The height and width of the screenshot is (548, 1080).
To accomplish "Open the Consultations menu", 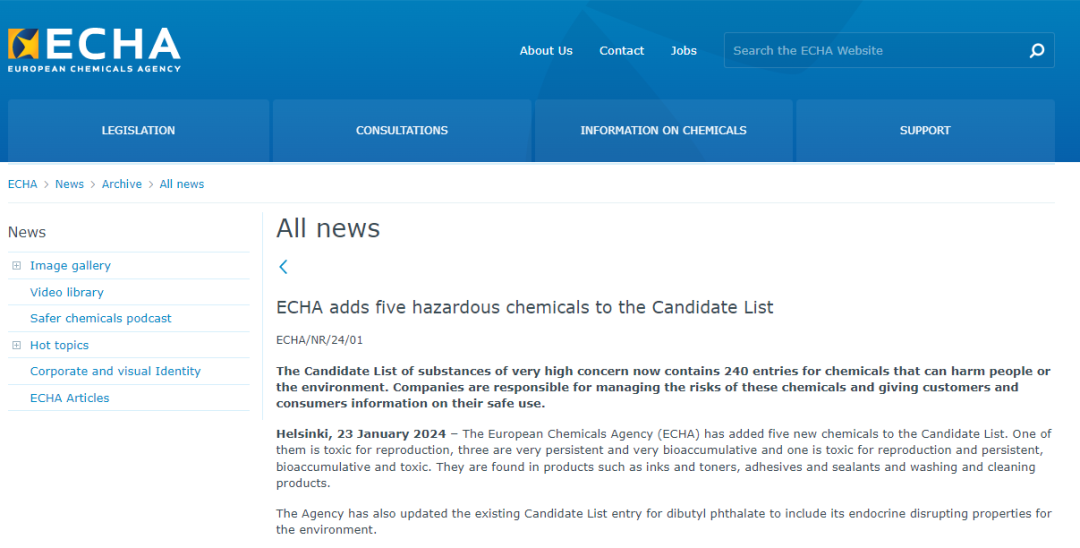I will coord(402,130).
